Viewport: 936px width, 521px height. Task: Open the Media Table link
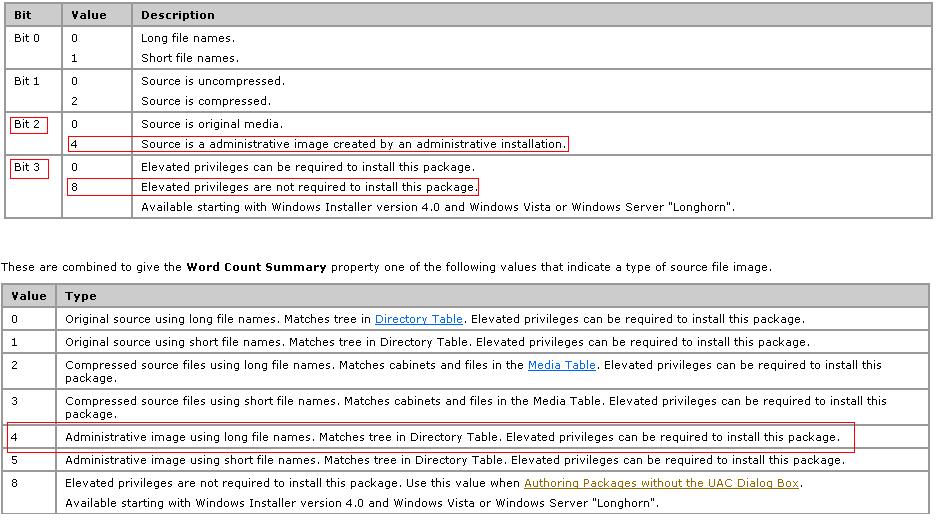561,365
